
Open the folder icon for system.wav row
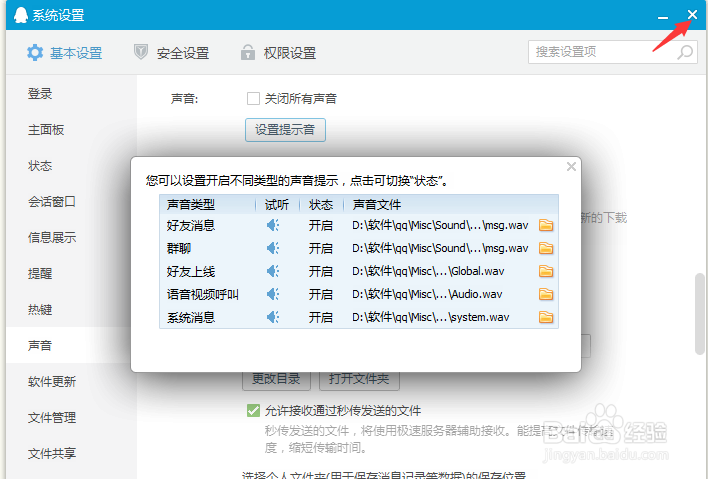(x=546, y=317)
